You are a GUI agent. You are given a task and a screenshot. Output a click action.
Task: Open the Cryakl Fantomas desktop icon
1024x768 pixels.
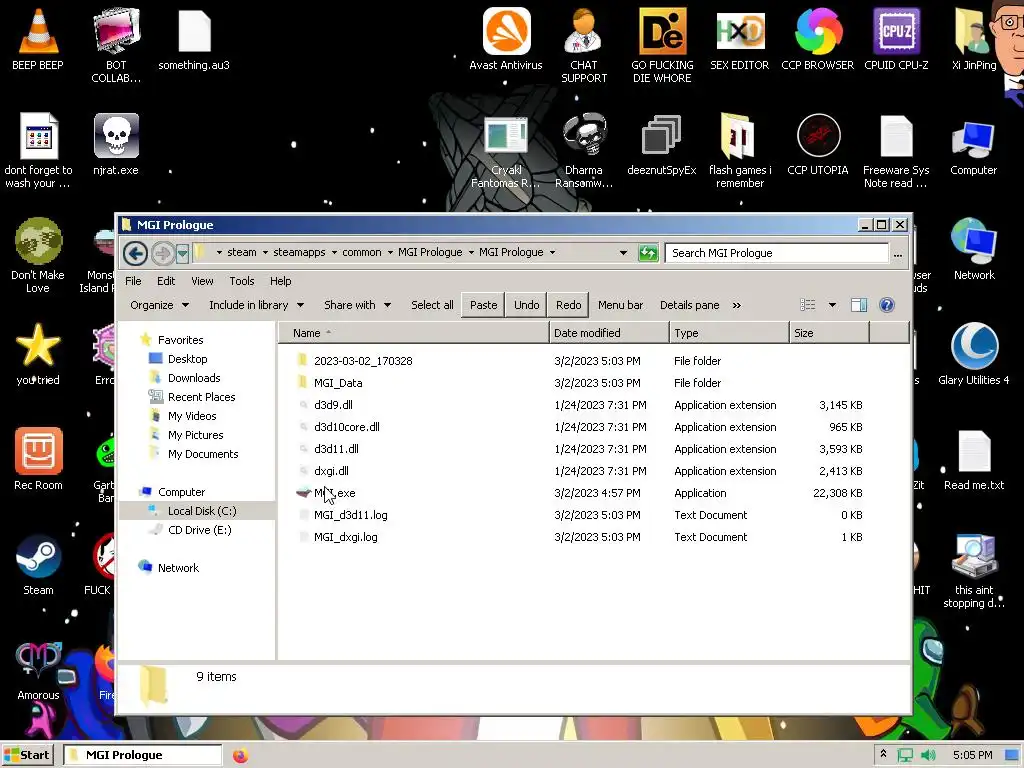506,151
